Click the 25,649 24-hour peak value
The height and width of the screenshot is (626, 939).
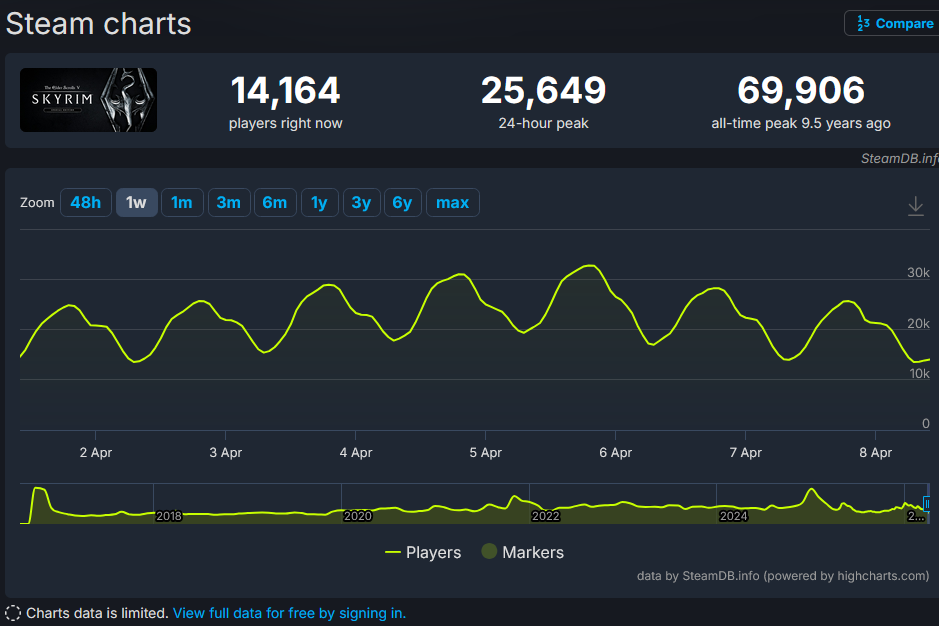point(544,90)
